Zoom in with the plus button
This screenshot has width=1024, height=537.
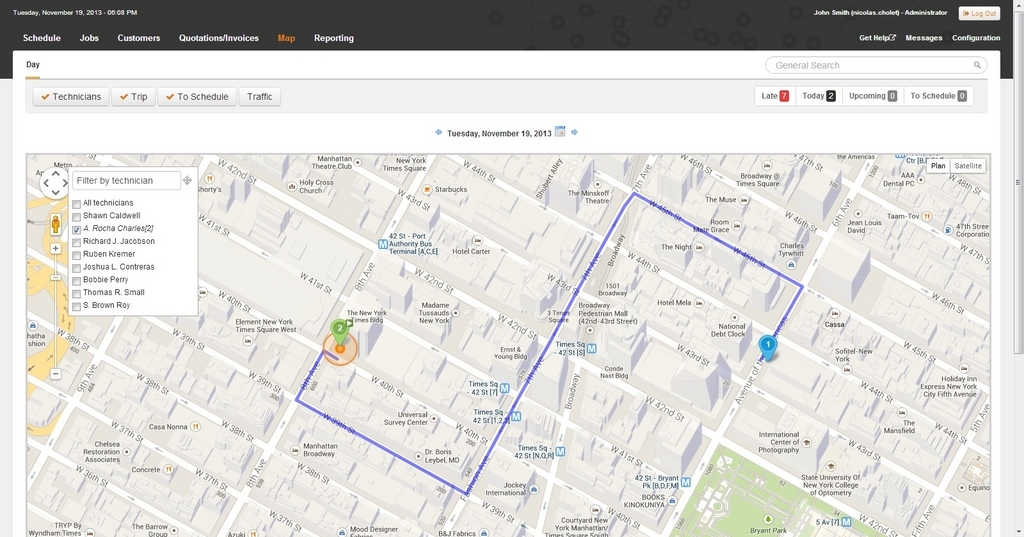56,248
